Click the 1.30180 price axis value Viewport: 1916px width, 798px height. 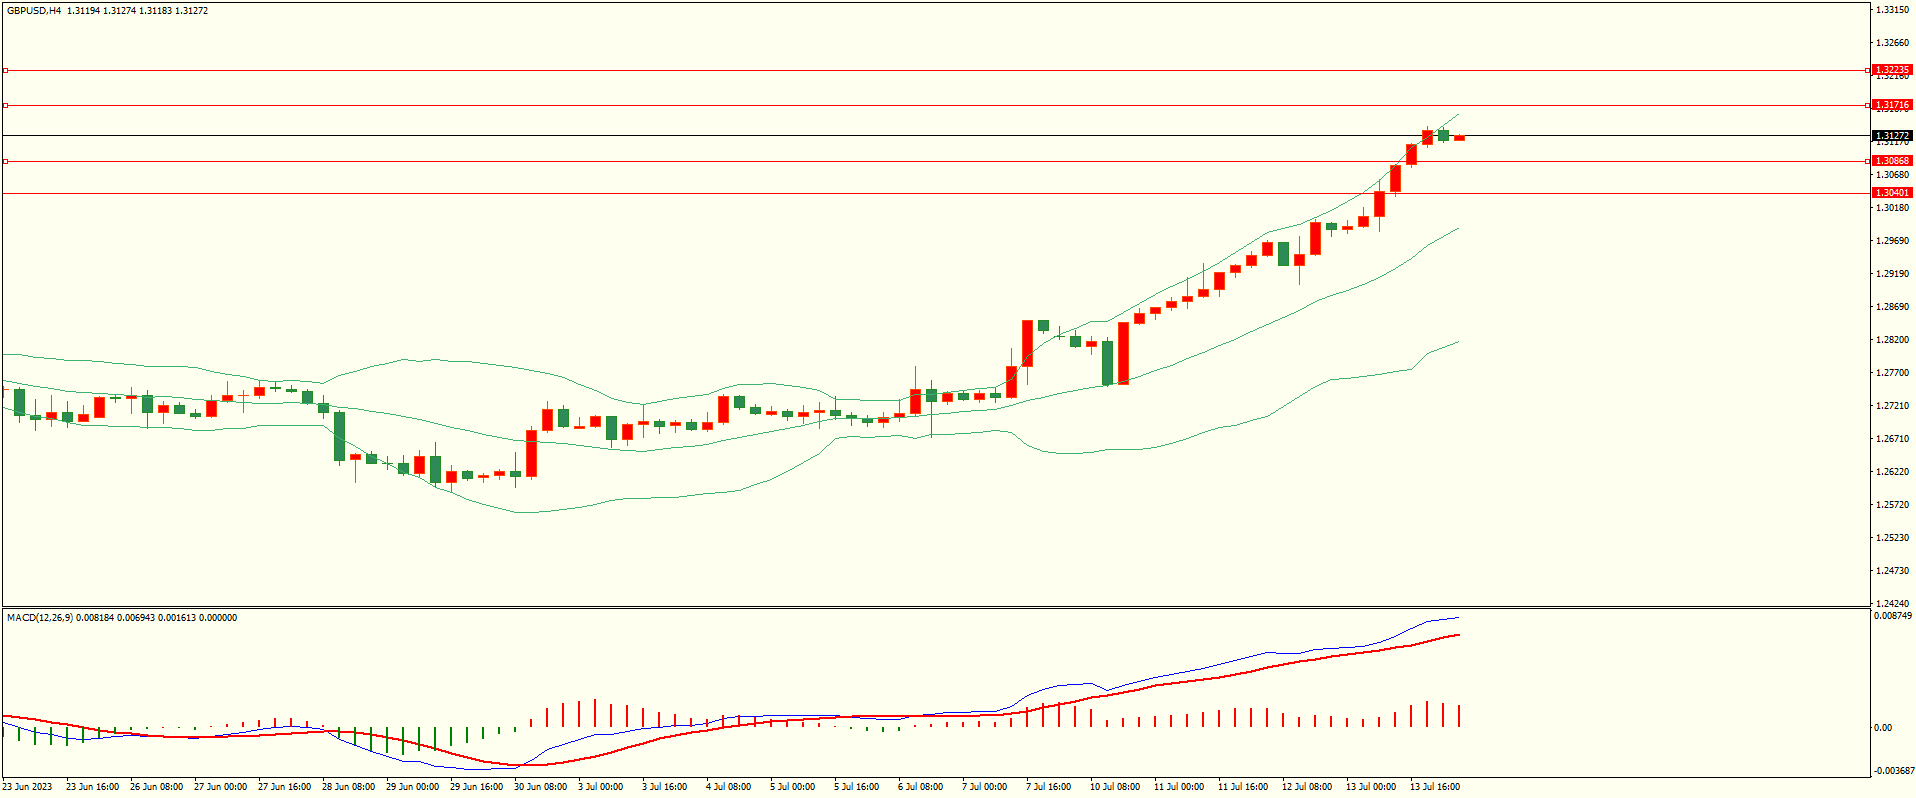pos(1893,208)
